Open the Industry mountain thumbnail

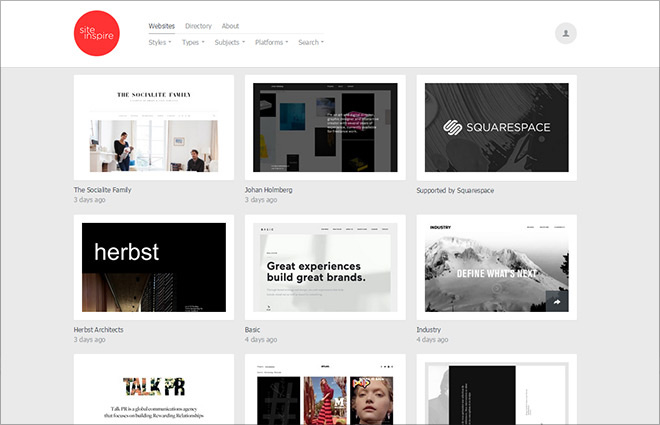497,267
